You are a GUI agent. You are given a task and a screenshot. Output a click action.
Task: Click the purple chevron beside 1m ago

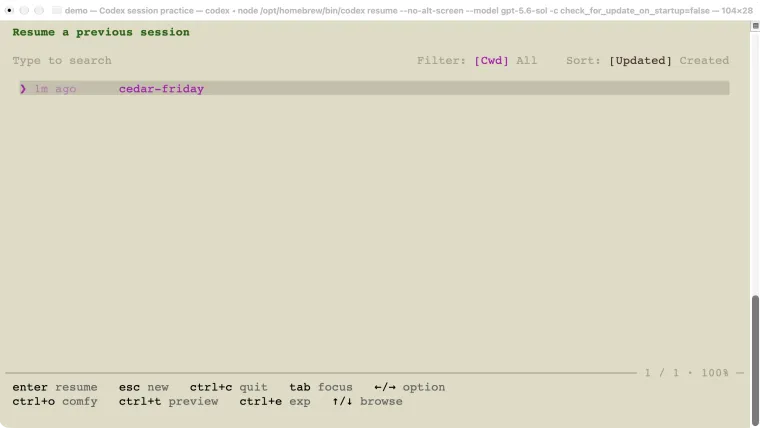tap(23, 89)
